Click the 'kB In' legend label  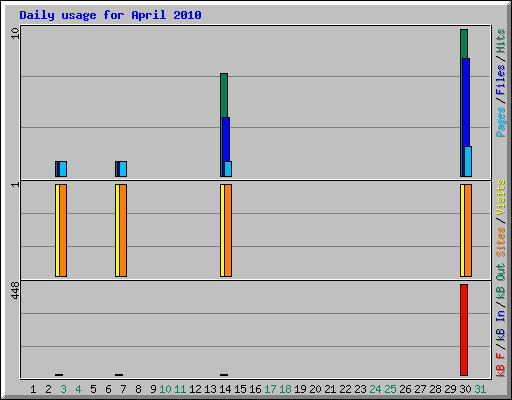click(500, 326)
